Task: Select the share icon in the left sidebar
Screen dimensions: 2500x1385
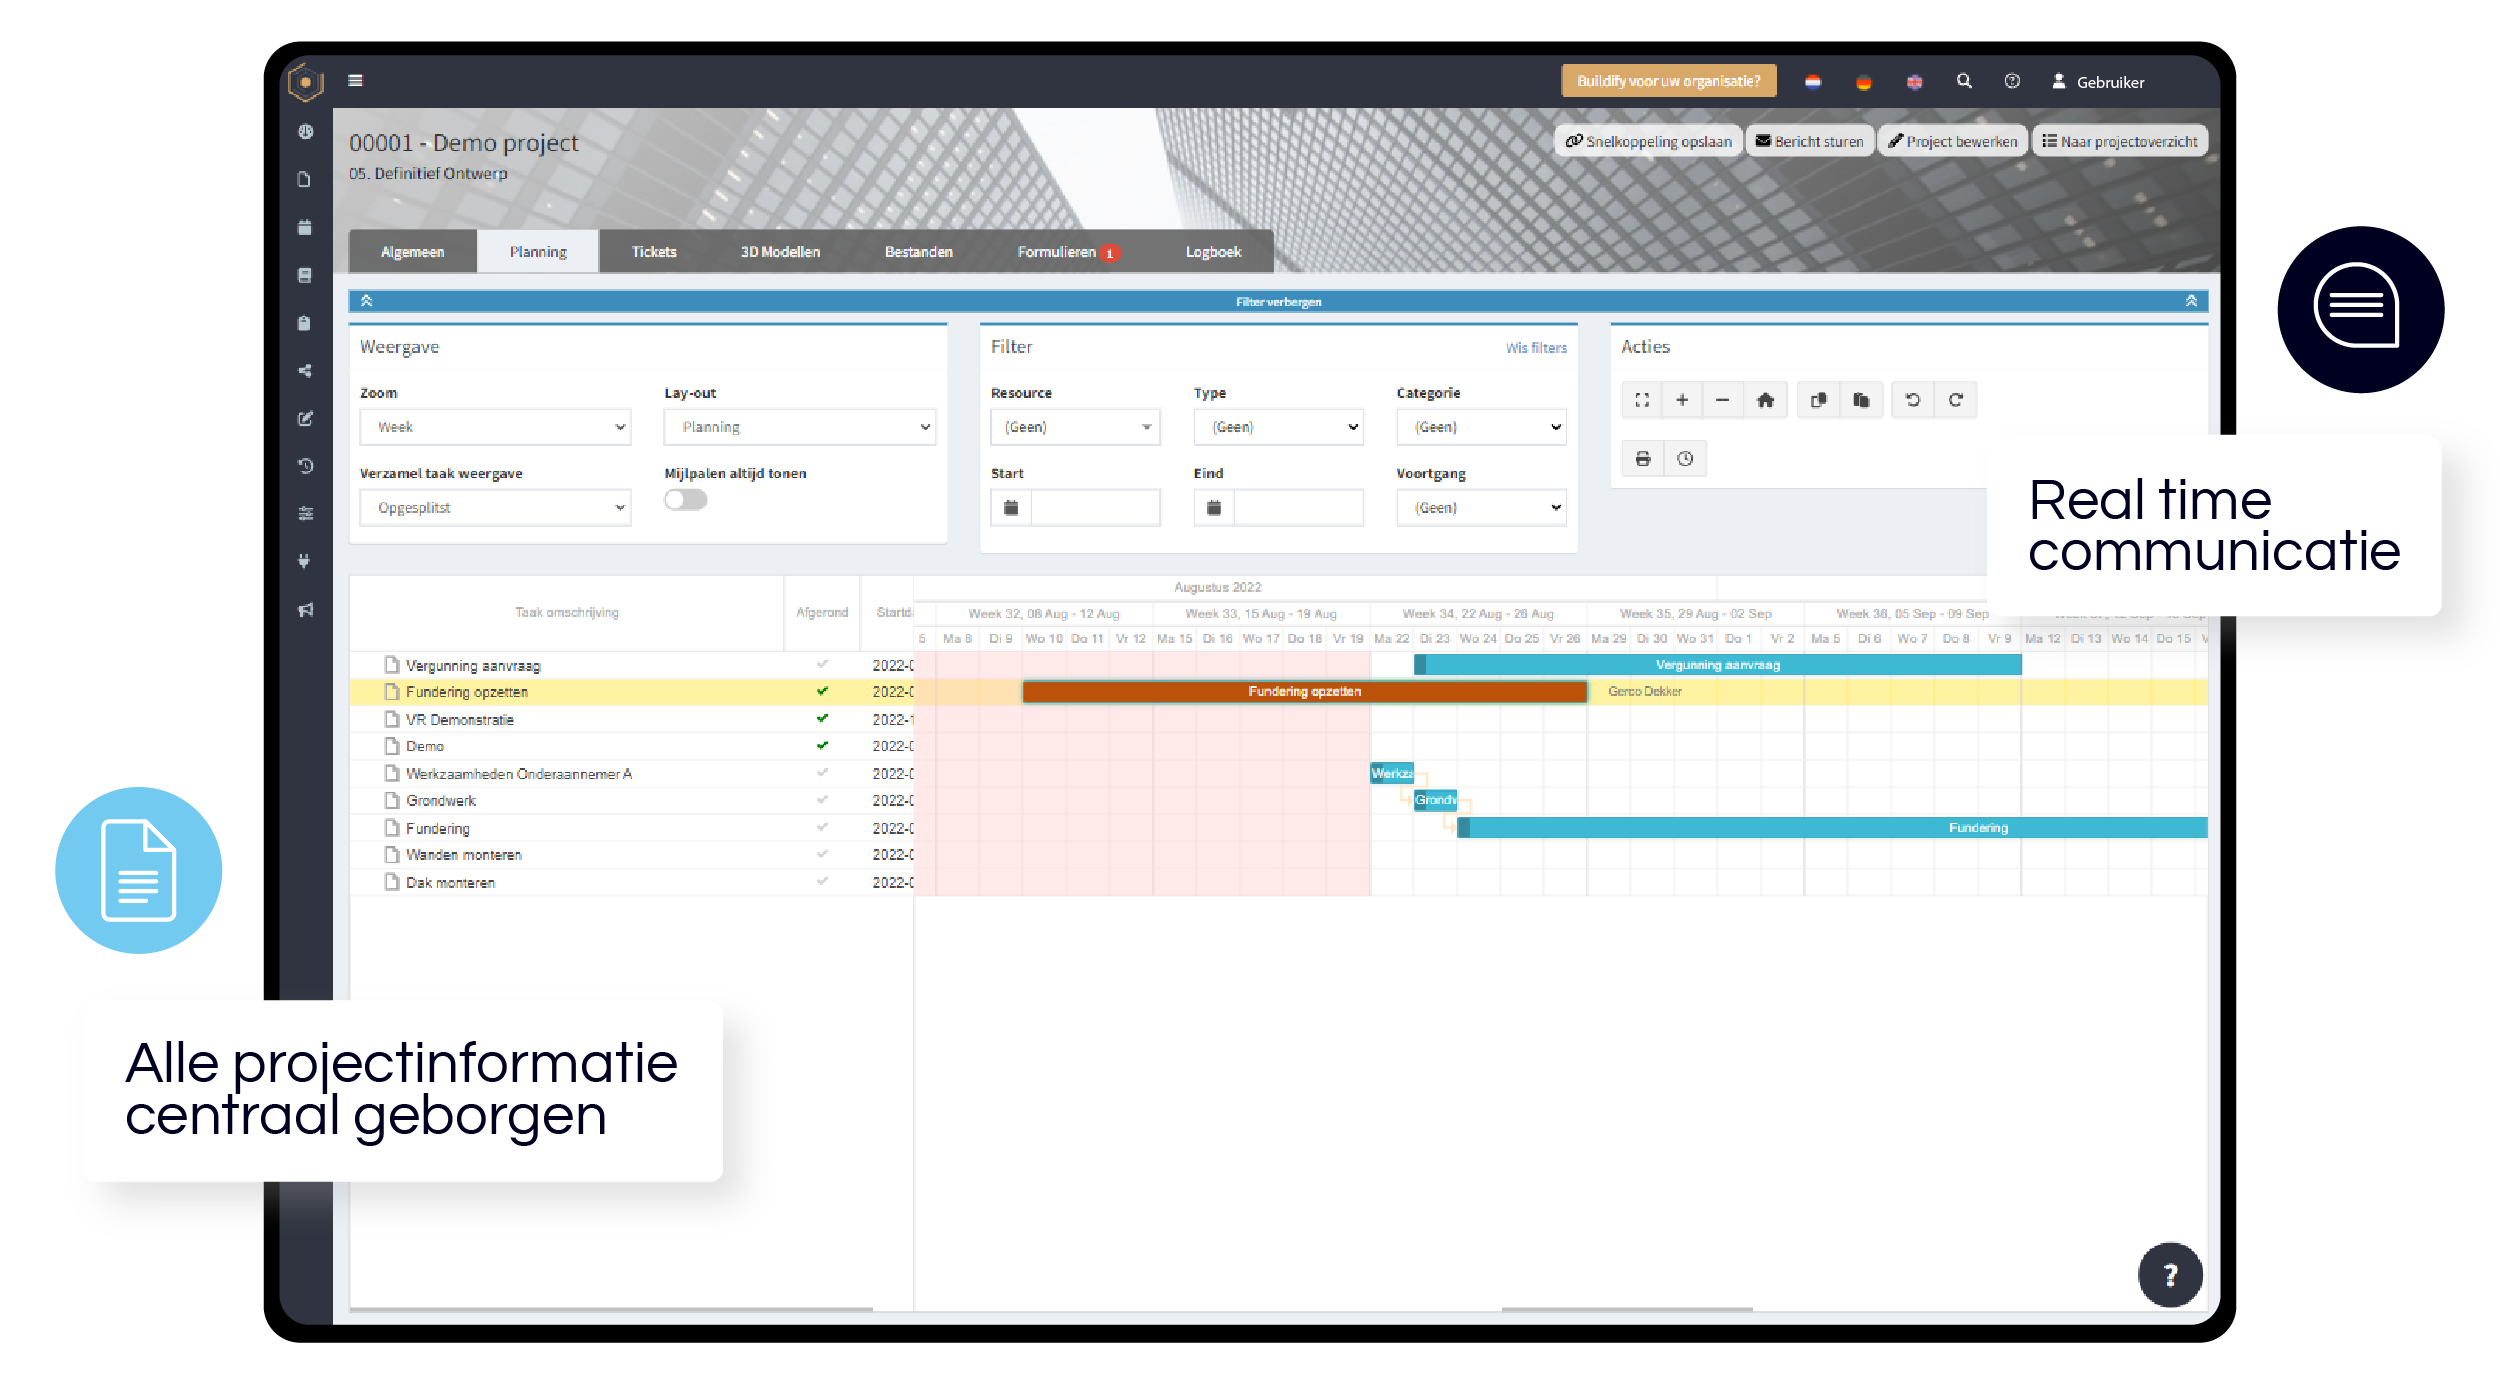Action: coord(306,370)
